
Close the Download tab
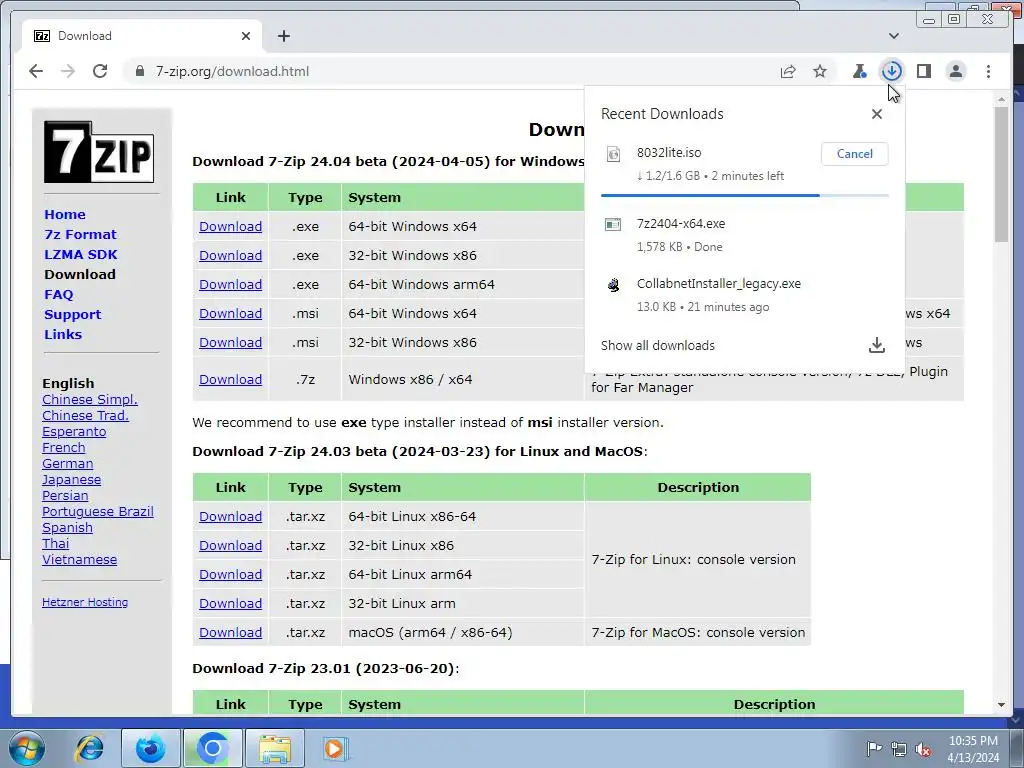coord(246,36)
